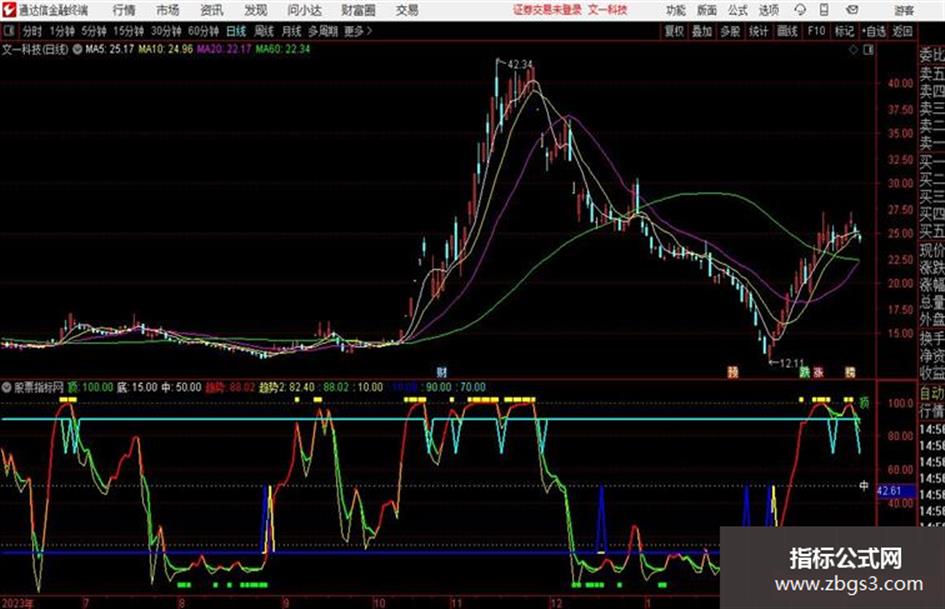This screenshot has width=945, height=609.
Task: Switch to 60分钟 period tab
Action: pos(203,31)
